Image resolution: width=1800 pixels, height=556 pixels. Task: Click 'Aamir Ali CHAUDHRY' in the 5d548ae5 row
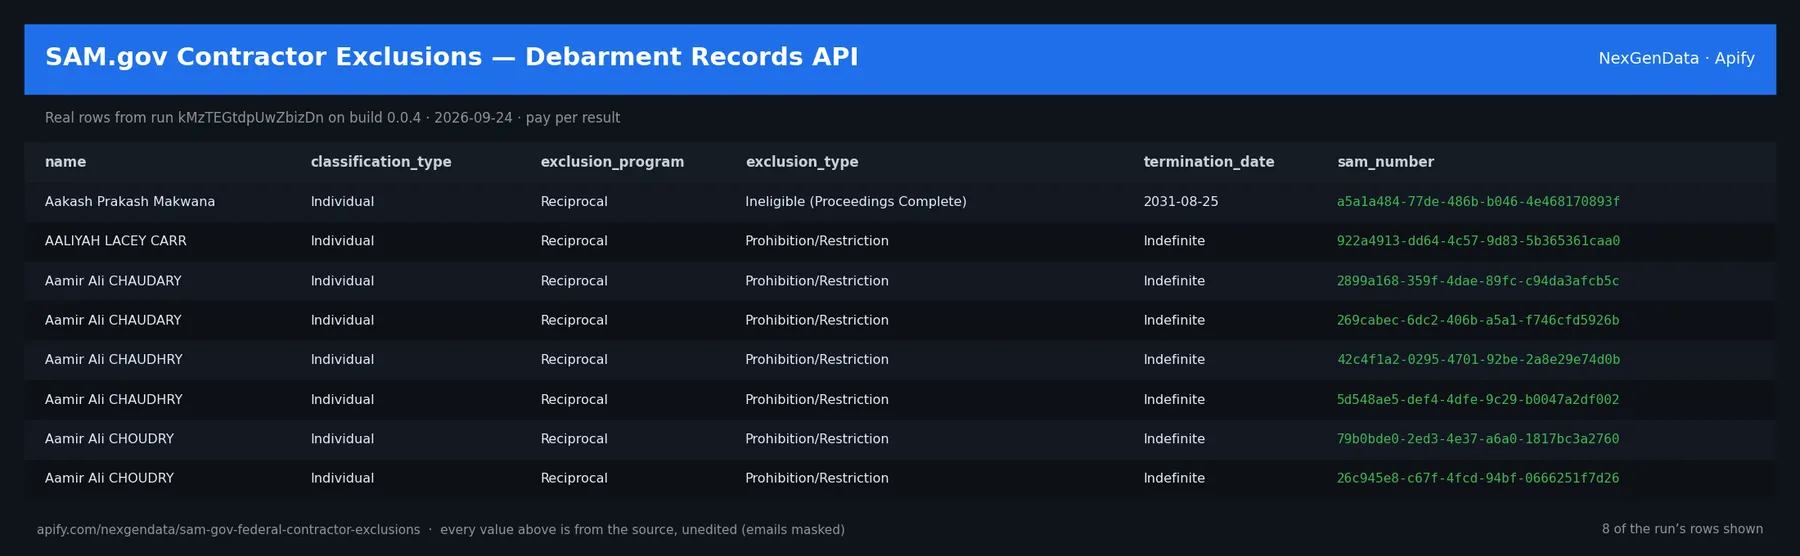[x=114, y=400]
